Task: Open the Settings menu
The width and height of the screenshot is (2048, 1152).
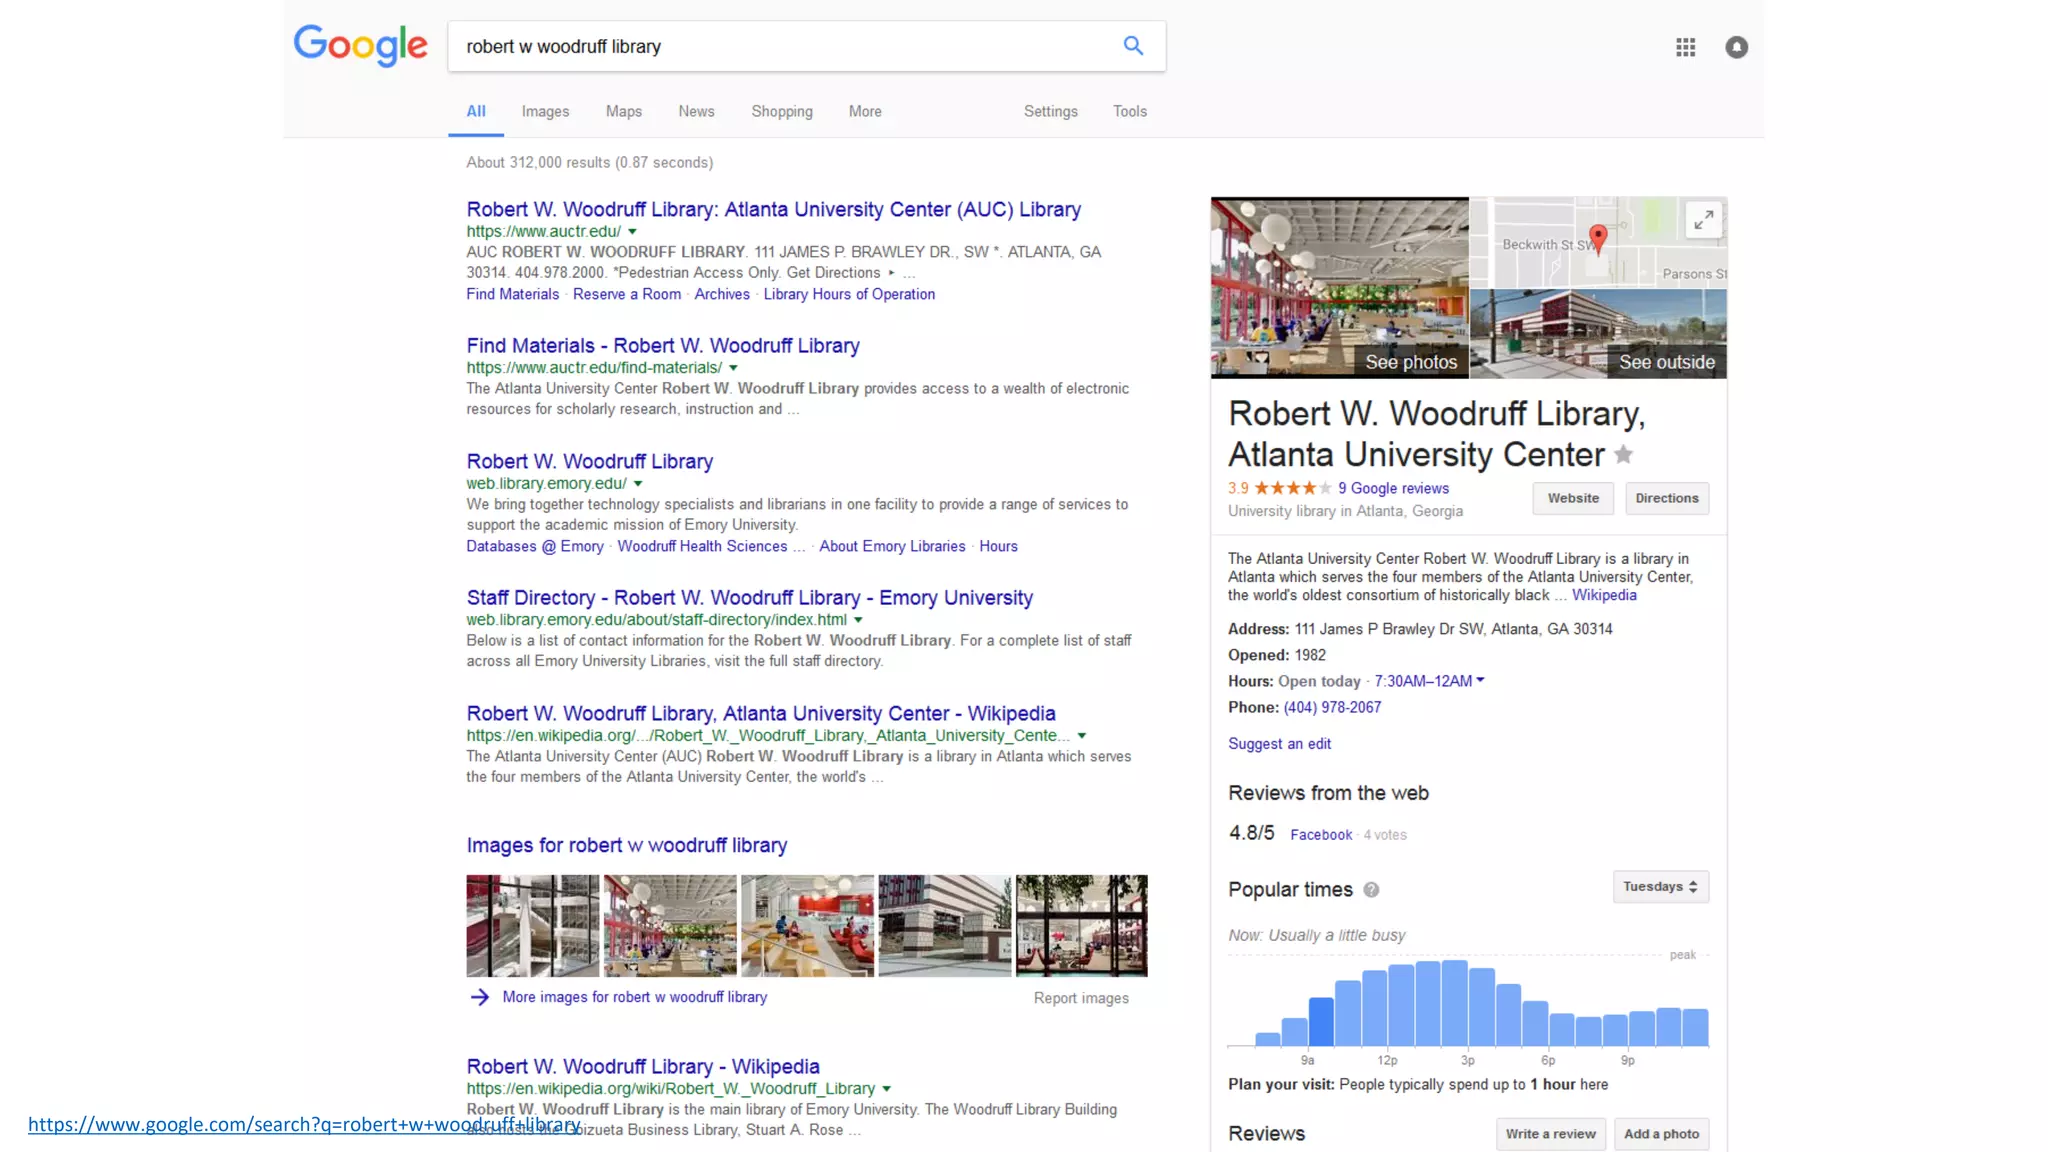Action: [x=1051, y=112]
